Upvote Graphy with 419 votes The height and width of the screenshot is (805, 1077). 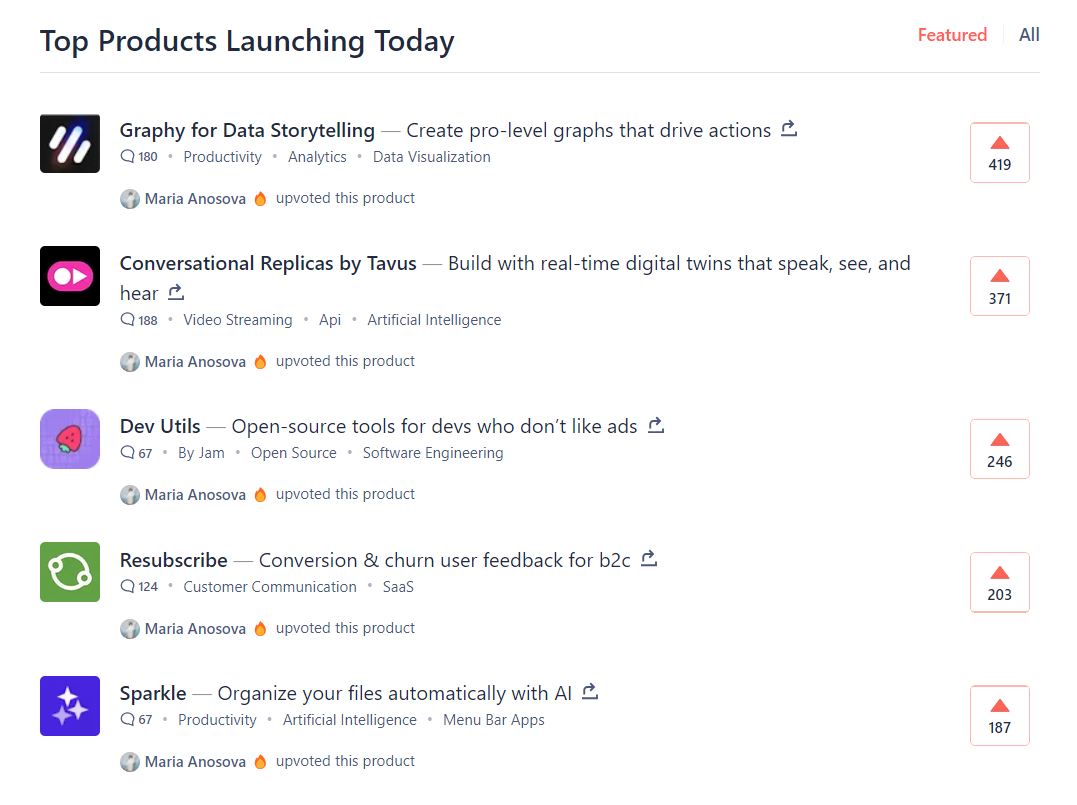coord(999,152)
